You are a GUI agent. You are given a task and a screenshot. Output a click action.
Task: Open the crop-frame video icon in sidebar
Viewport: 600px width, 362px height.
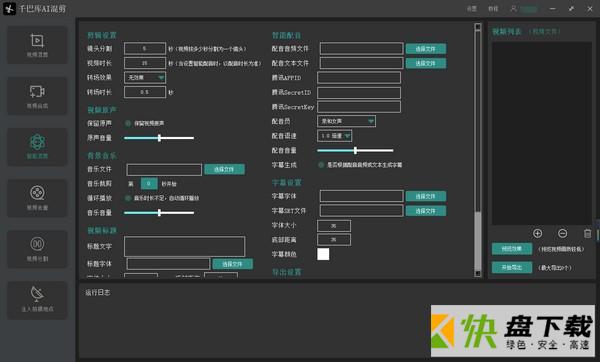(37, 41)
